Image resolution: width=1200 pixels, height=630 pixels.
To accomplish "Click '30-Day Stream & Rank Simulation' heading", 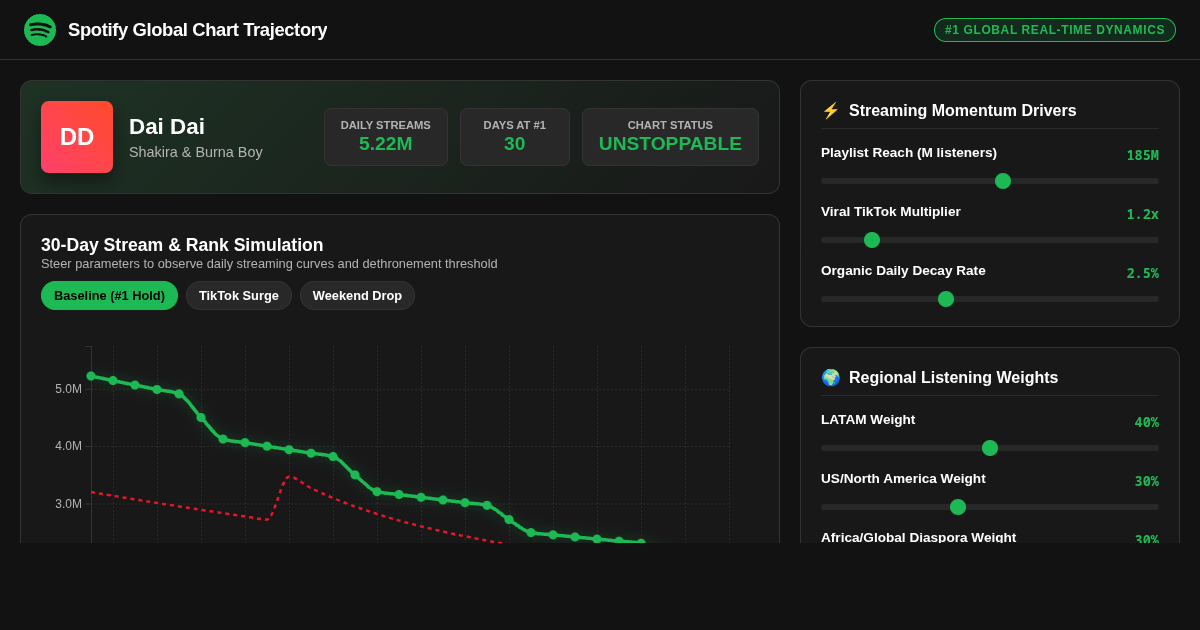I will 182,245.
